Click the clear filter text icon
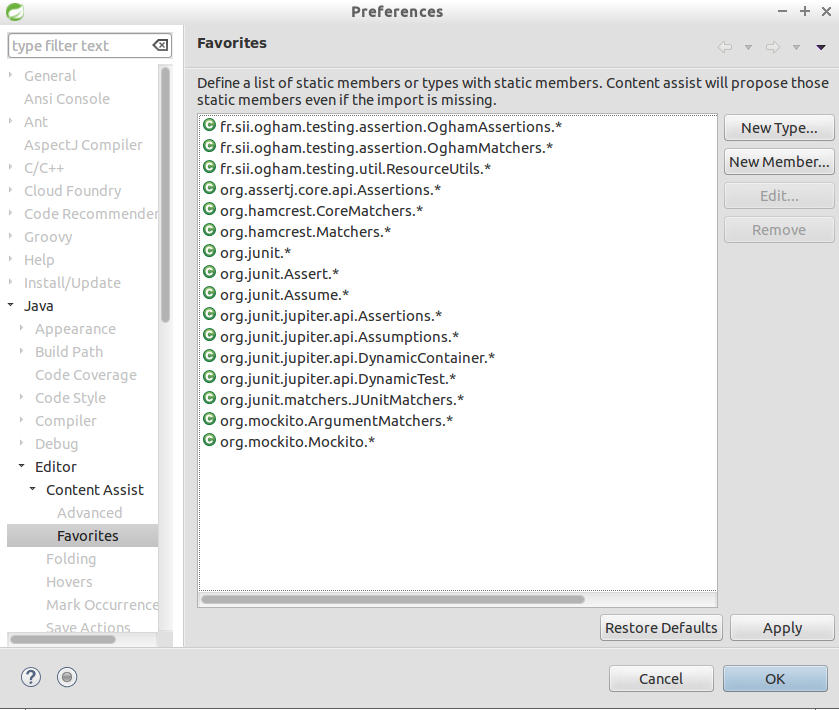839x710 pixels. [x=161, y=45]
